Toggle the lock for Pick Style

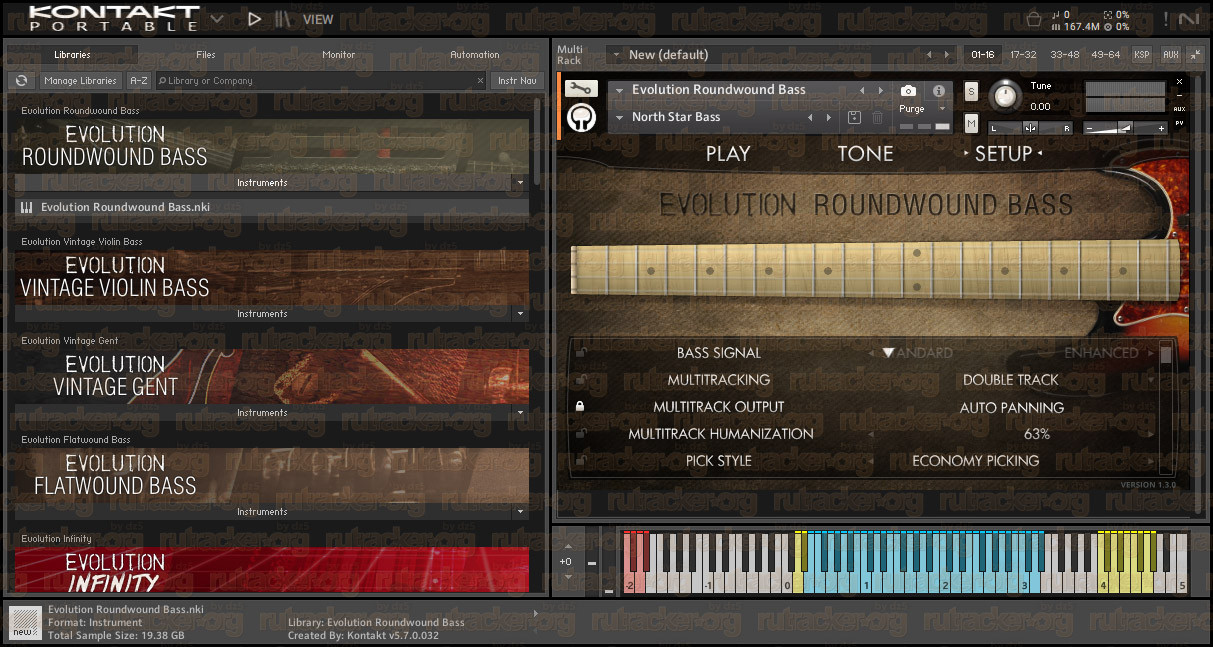pyautogui.click(x=580, y=461)
